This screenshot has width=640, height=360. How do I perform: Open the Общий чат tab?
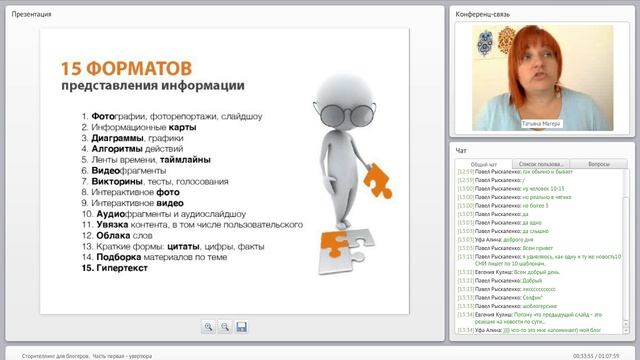[x=484, y=164]
